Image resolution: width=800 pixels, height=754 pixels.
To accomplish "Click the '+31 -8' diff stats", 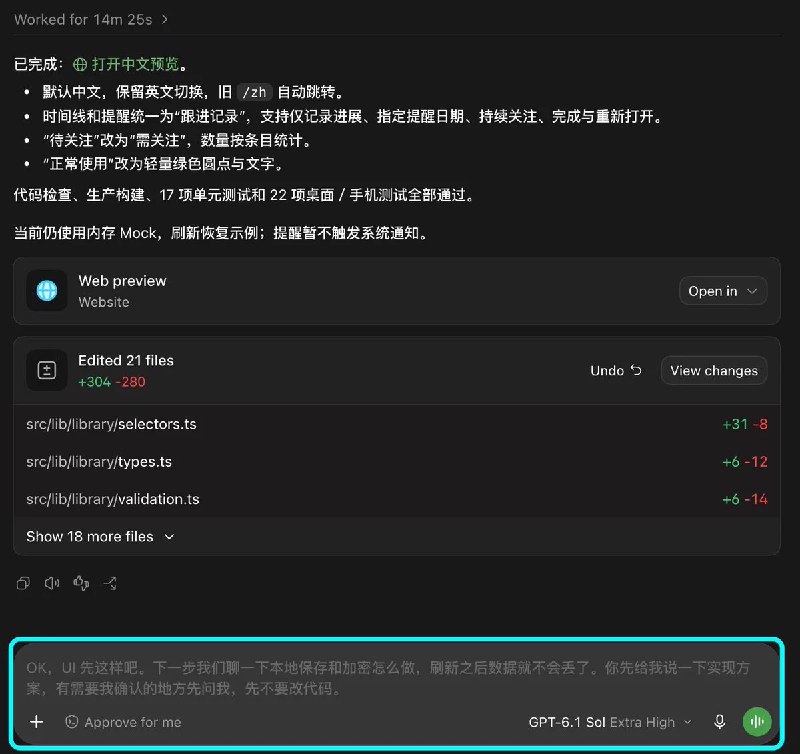I will point(745,424).
